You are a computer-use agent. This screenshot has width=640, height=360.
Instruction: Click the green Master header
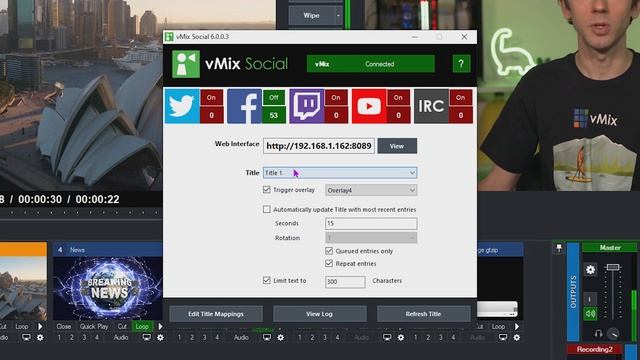coord(610,248)
